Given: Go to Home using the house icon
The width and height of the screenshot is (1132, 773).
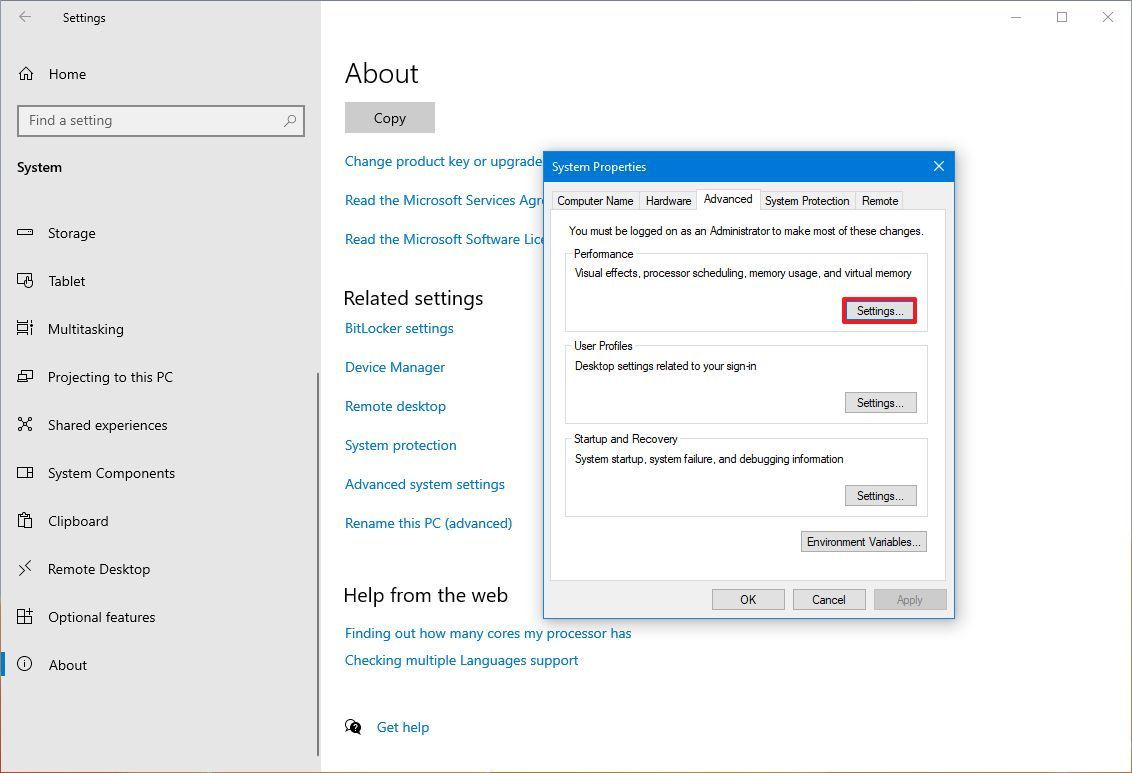Looking at the screenshot, I should (x=26, y=73).
